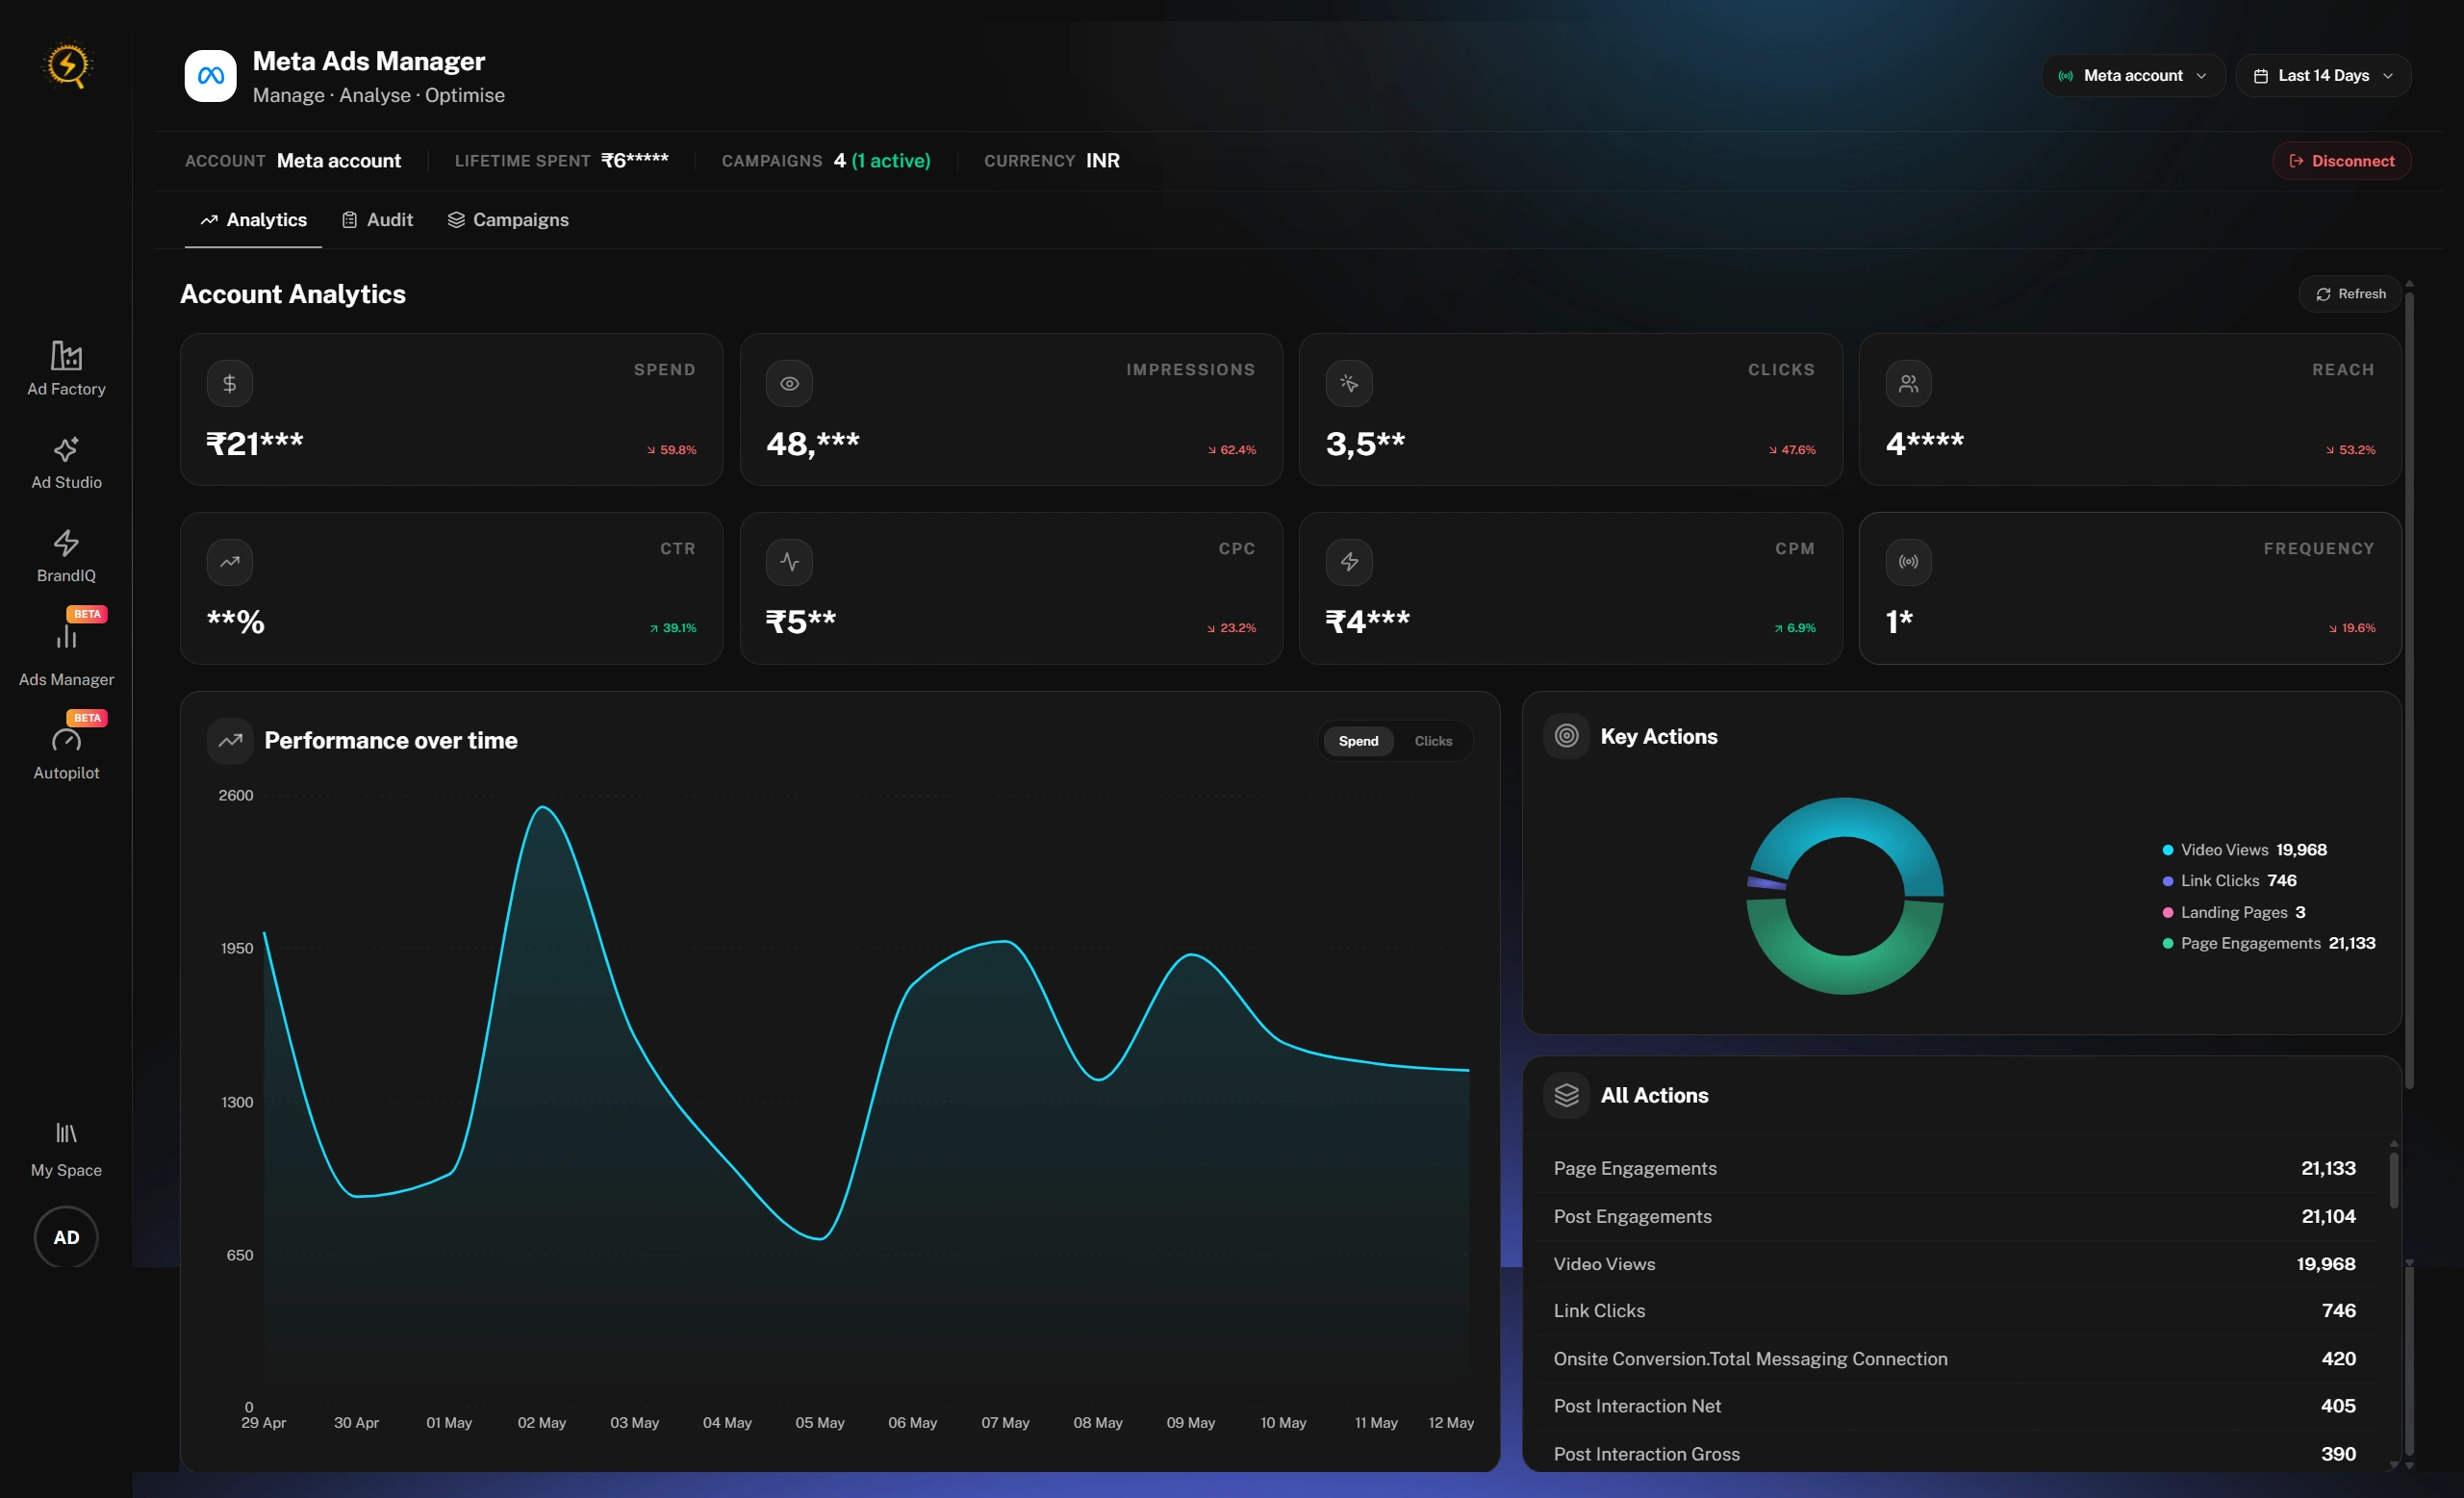Click the All Actions list scrollbar
The height and width of the screenshot is (1498, 2464).
point(2393,1181)
